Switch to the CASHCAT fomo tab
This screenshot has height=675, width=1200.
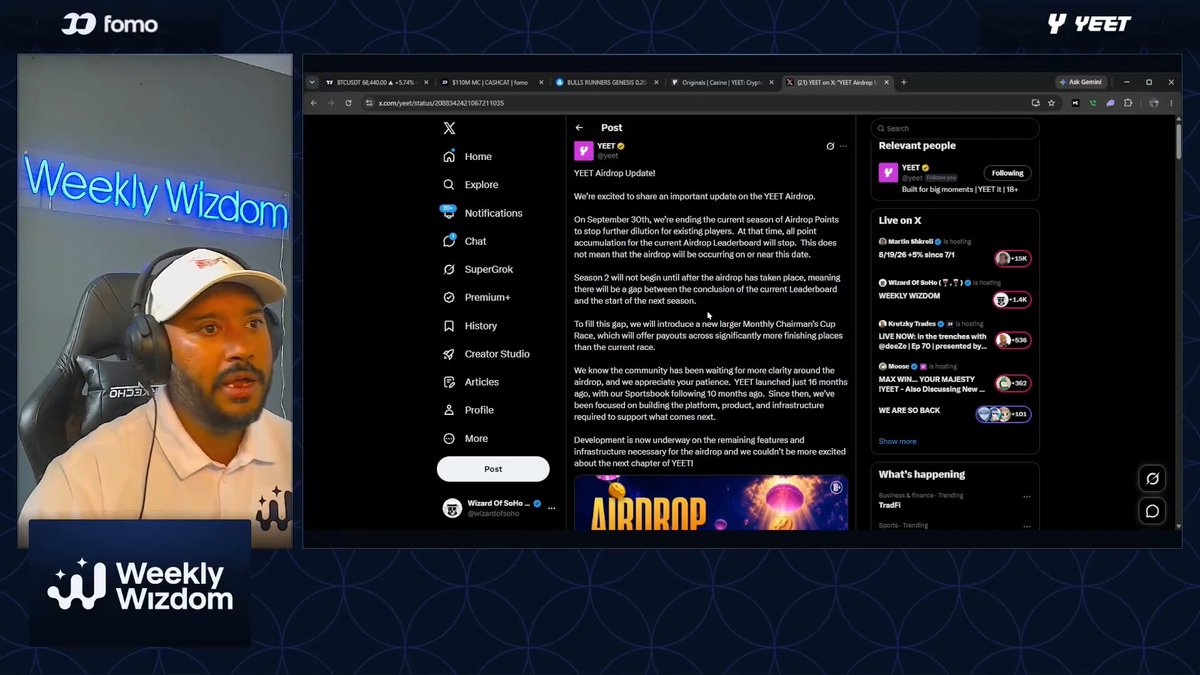click(x=491, y=82)
